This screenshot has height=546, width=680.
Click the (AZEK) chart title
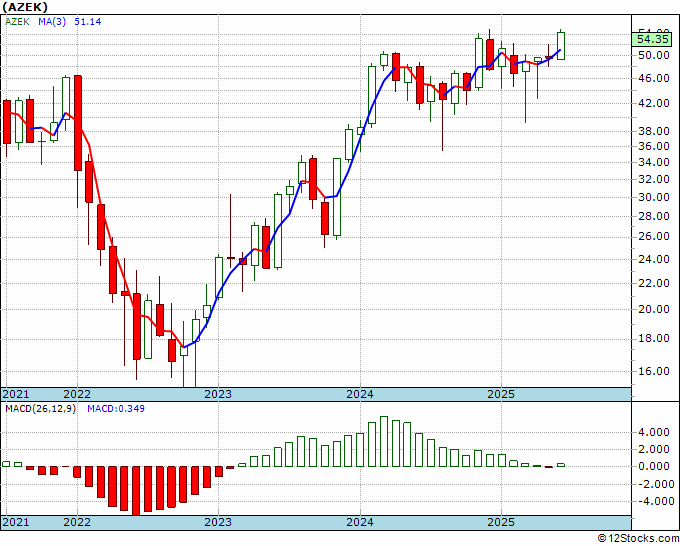coord(25,7)
